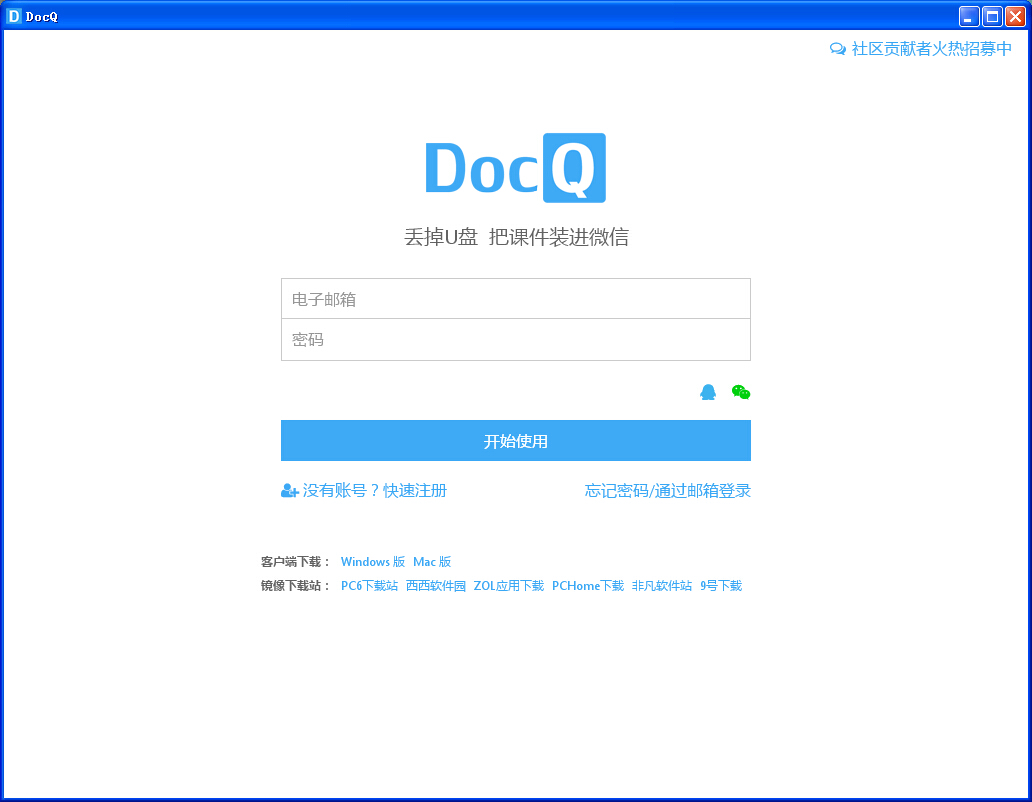This screenshot has height=802, width=1032.
Task: Open the PCHome下载 mirror link
Action: 588,586
